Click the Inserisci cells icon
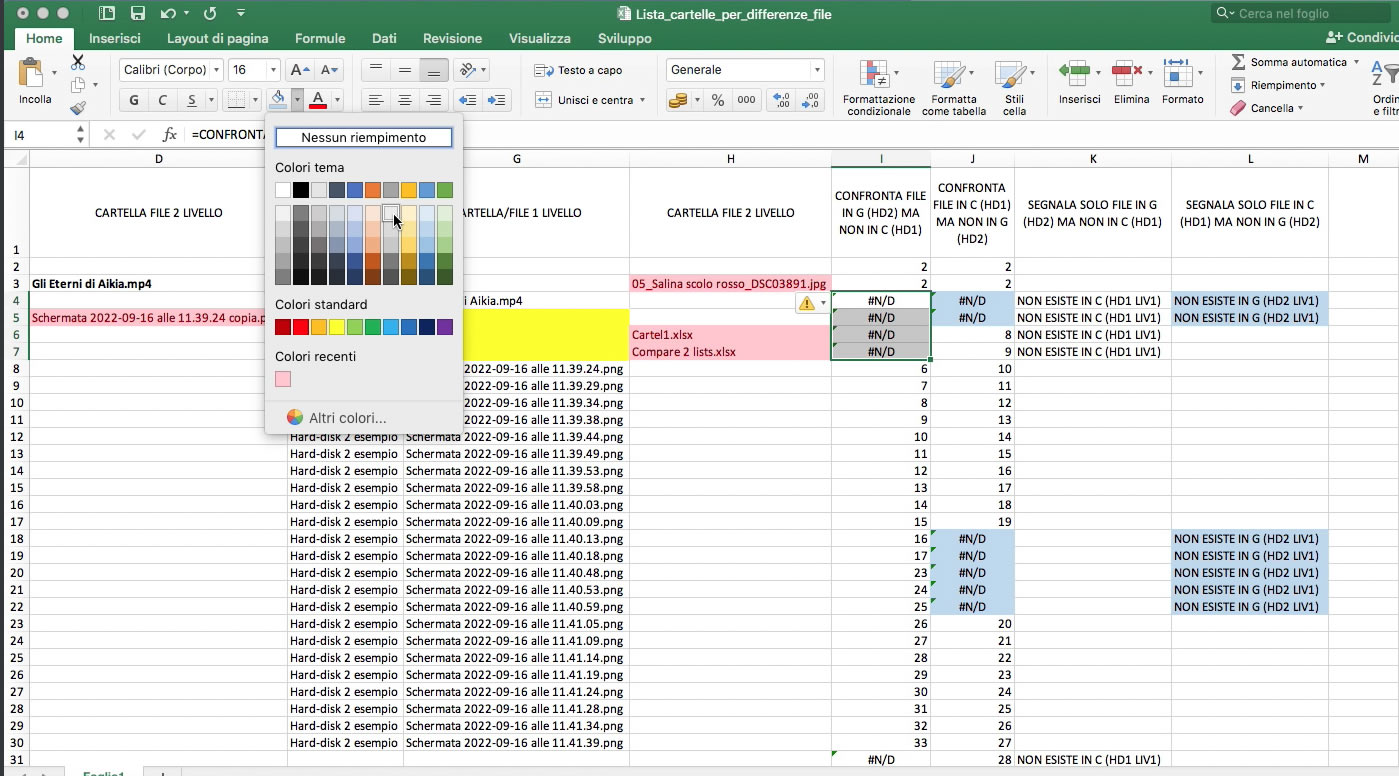The width and height of the screenshot is (1399, 776). coord(1075,73)
